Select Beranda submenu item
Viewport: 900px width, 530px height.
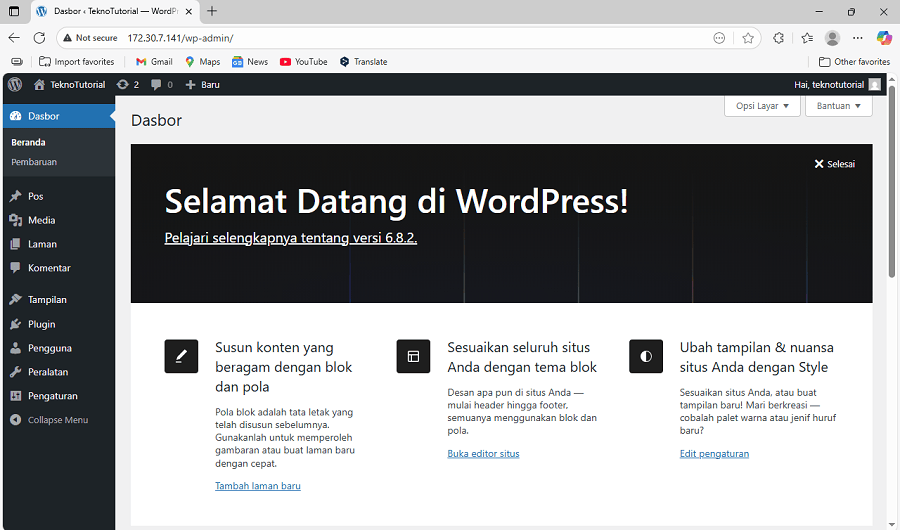pyautogui.click(x=28, y=142)
